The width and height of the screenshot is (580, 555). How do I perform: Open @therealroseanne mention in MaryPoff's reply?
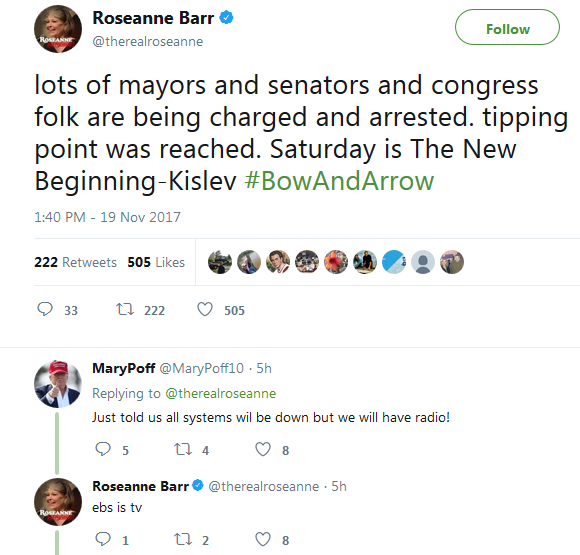point(220,393)
